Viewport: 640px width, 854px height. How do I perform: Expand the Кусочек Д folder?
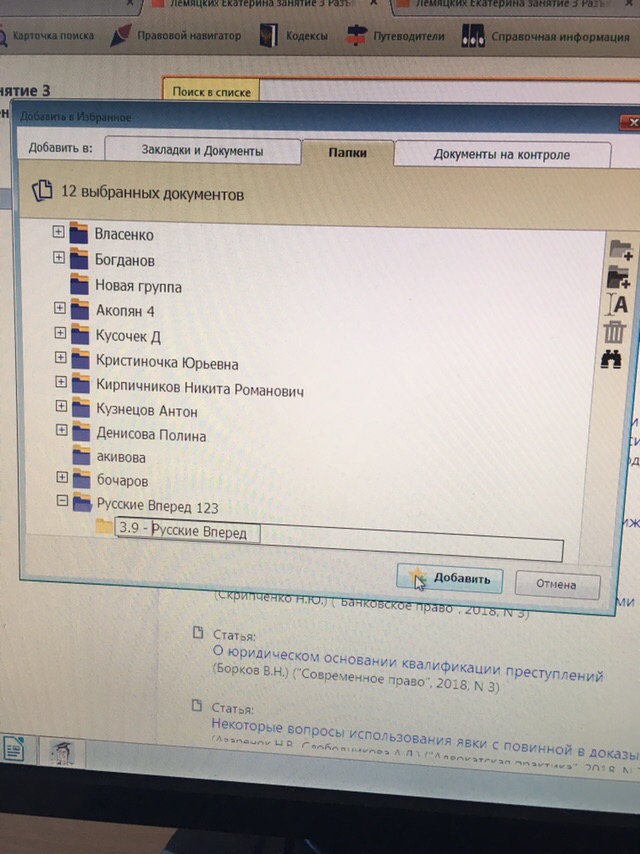[x=60, y=333]
